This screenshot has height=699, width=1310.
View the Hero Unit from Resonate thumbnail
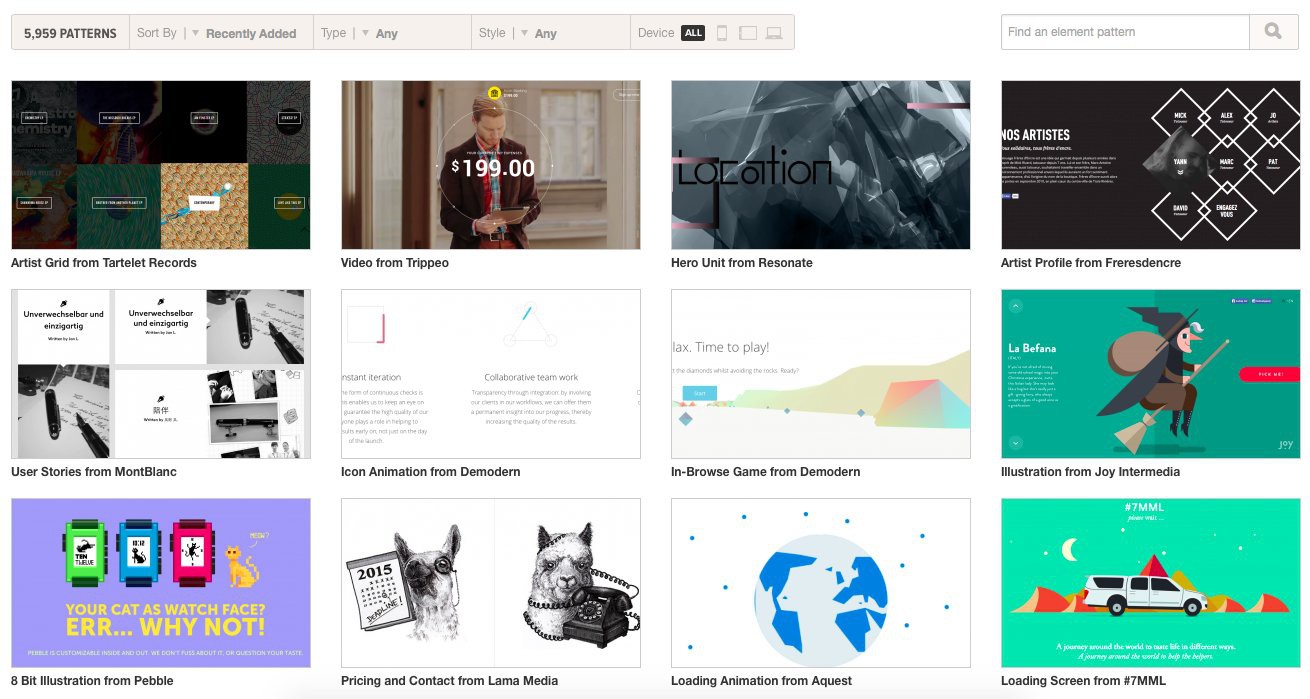(x=821, y=165)
